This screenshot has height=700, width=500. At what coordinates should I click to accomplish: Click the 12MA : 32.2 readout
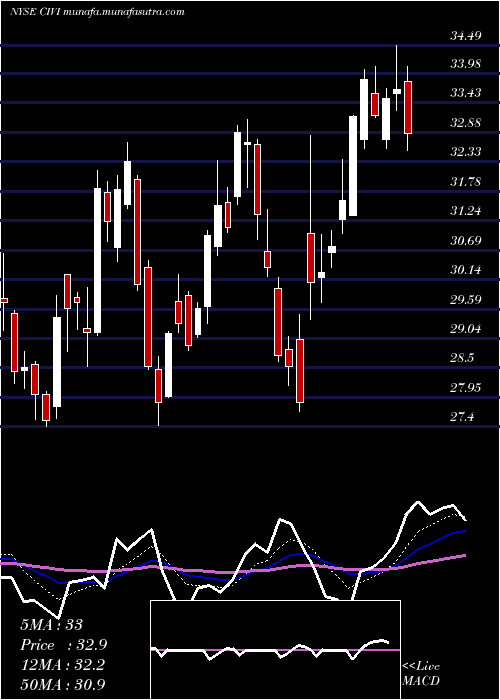(62, 665)
